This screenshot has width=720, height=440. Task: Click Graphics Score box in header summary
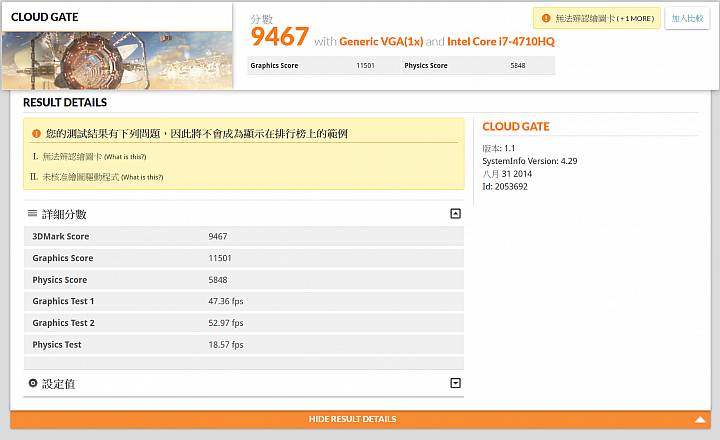pyautogui.click(x=324, y=66)
